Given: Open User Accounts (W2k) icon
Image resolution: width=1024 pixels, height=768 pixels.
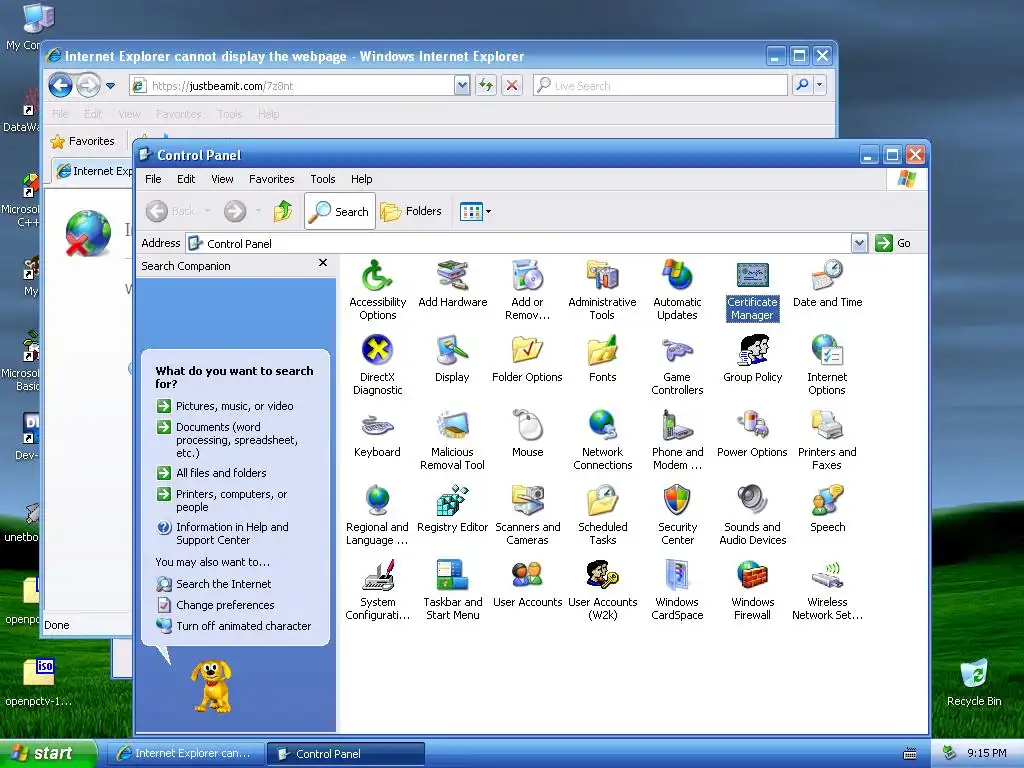Looking at the screenshot, I should (x=602, y=590).
